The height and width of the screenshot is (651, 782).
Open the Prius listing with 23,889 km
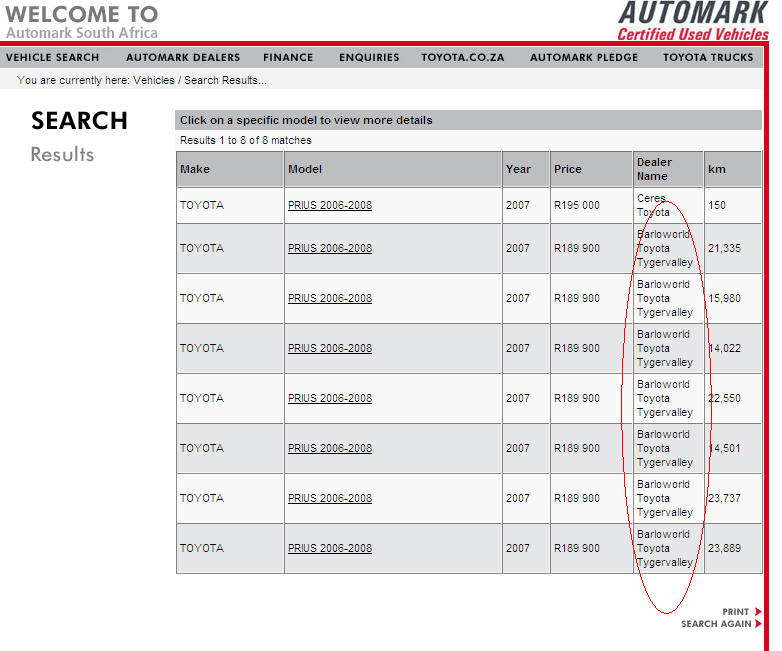(330, 548)
